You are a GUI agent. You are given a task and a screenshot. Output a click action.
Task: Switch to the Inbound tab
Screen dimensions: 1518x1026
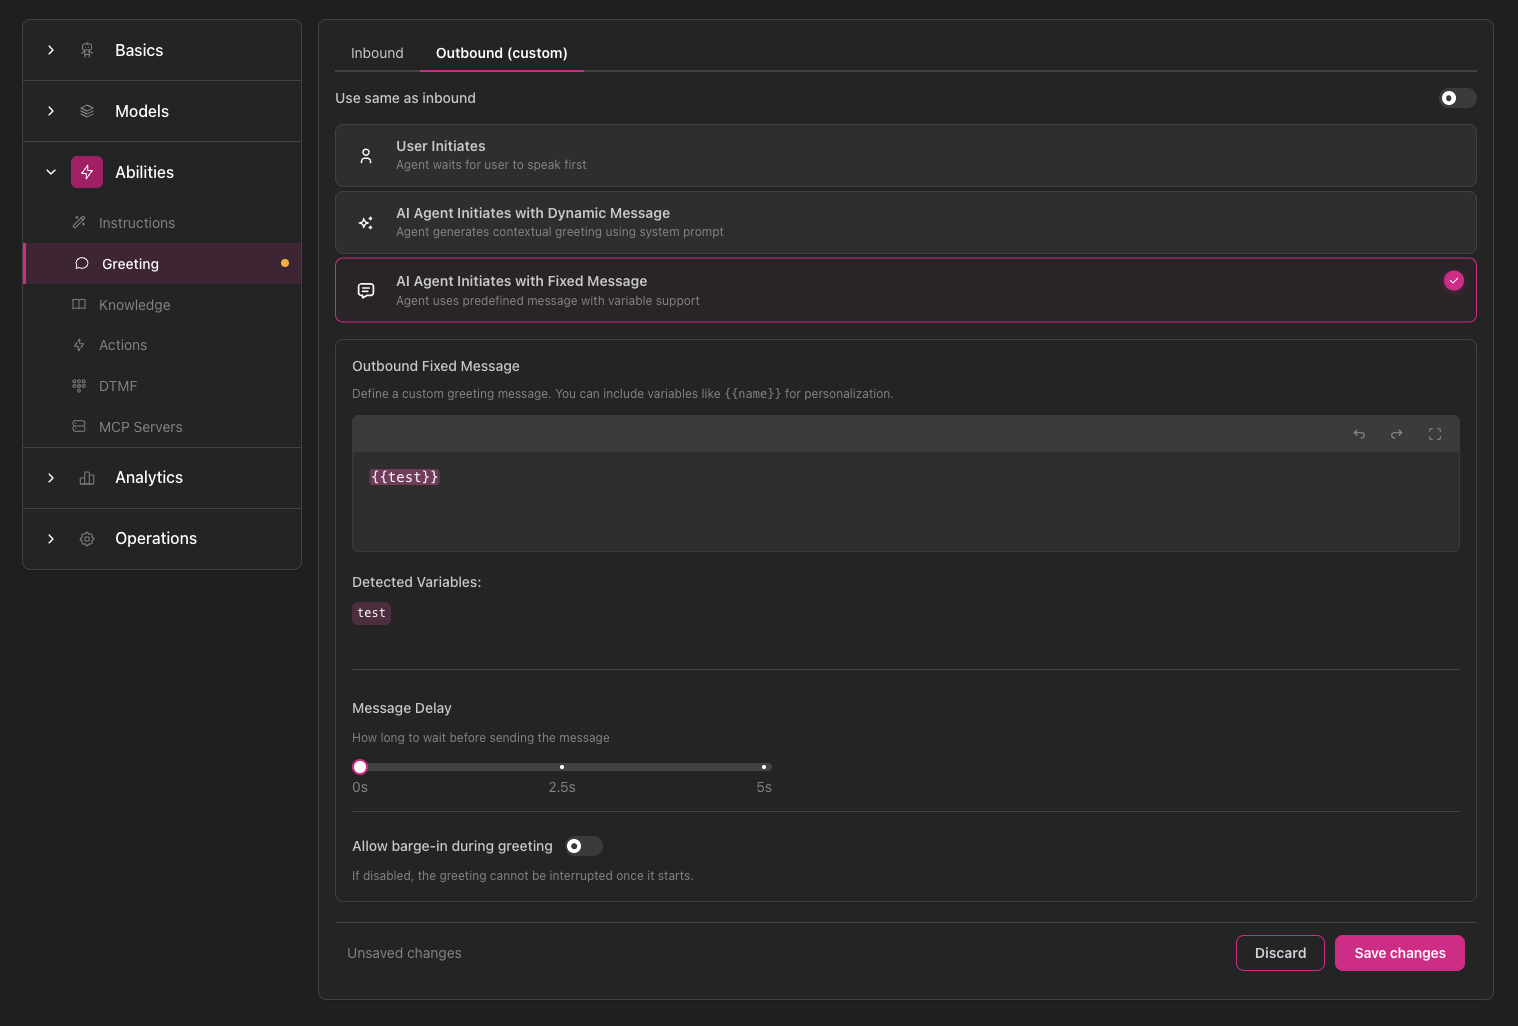tap(377, 52)
